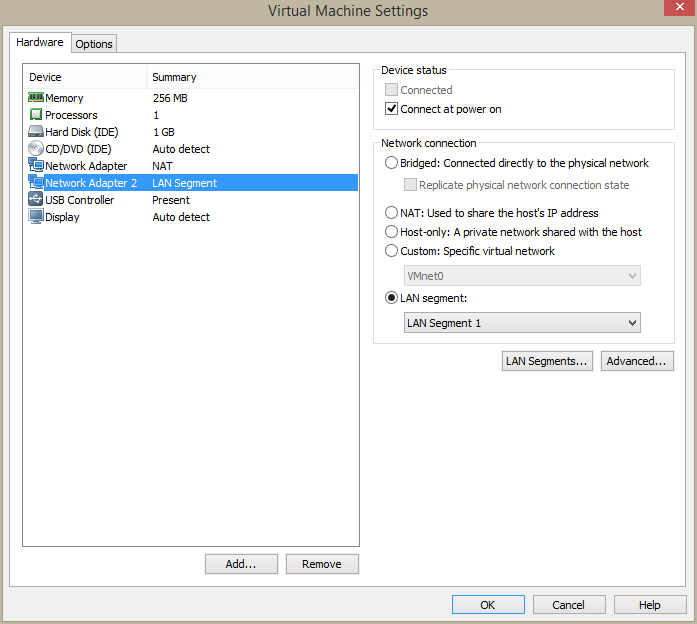Image resolution: width=697 pixels, height=624 pixels.
Task: Open the Advanced... network settings
Action: [637, 361]
